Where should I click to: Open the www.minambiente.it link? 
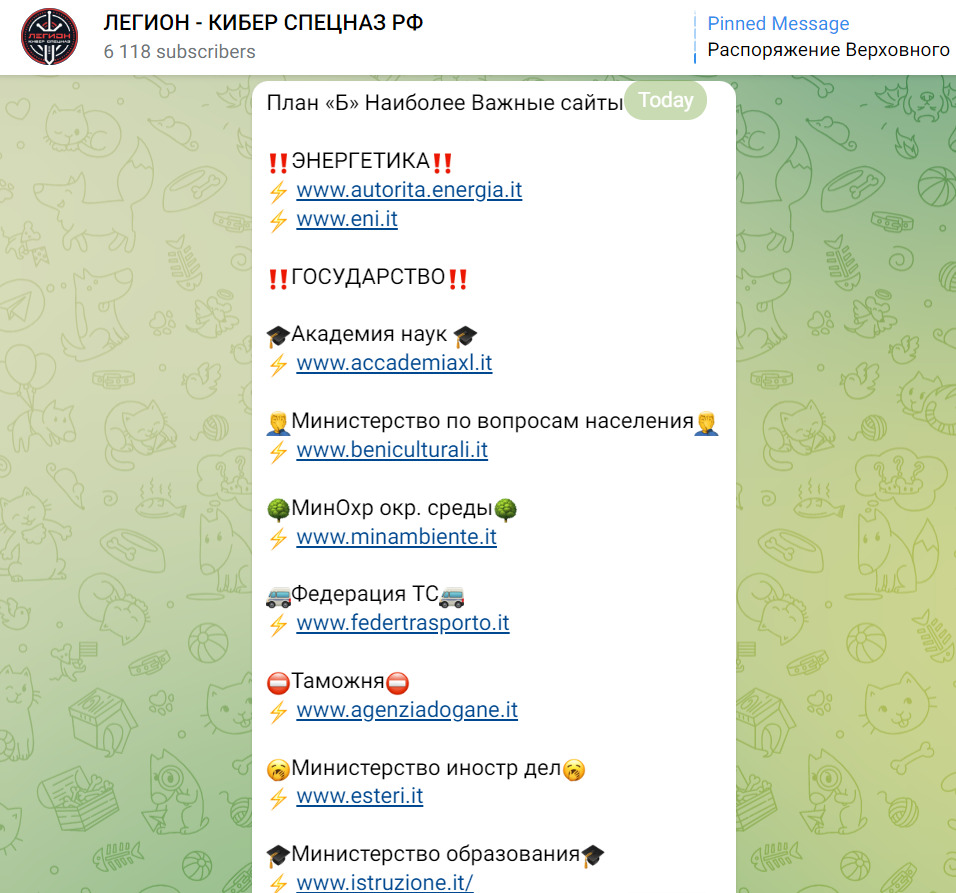(x=396, y=537)
